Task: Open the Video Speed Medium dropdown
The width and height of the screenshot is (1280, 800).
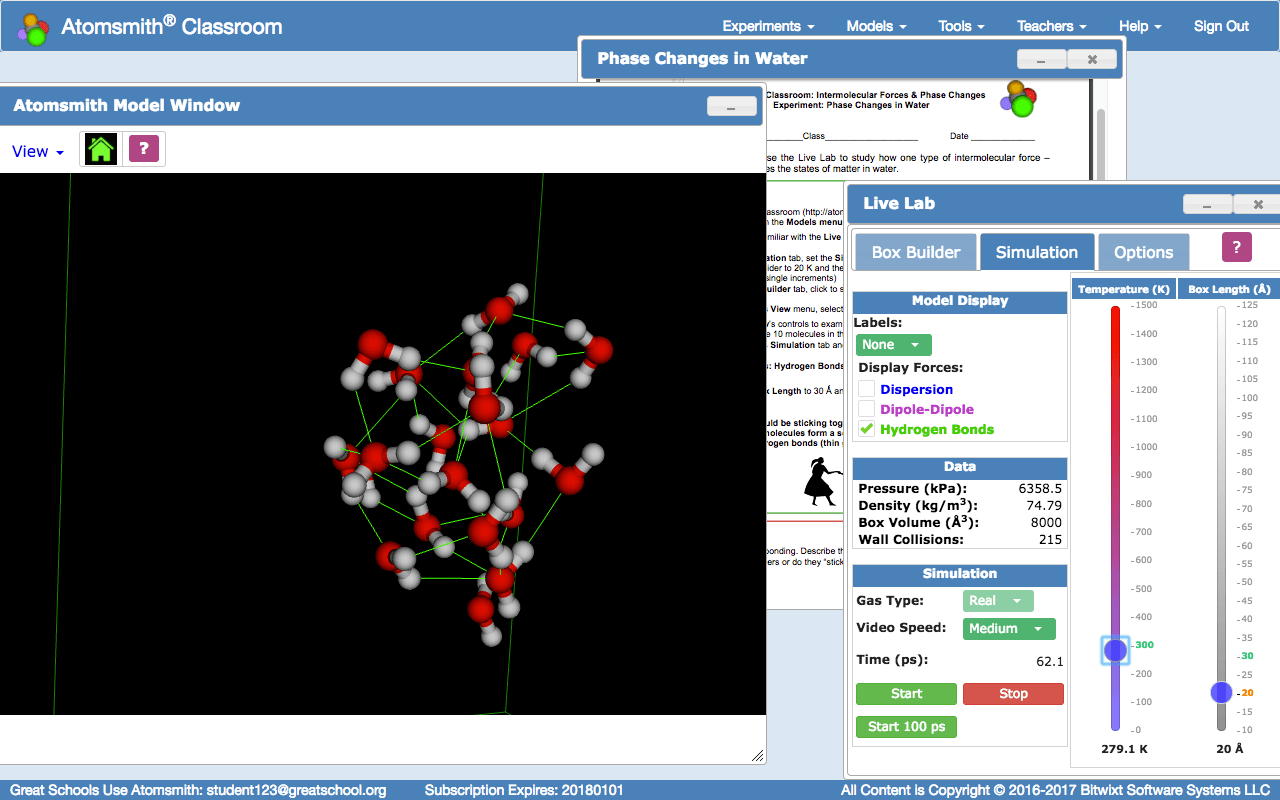Action: pyautogui.click(x=1009, y=629)
